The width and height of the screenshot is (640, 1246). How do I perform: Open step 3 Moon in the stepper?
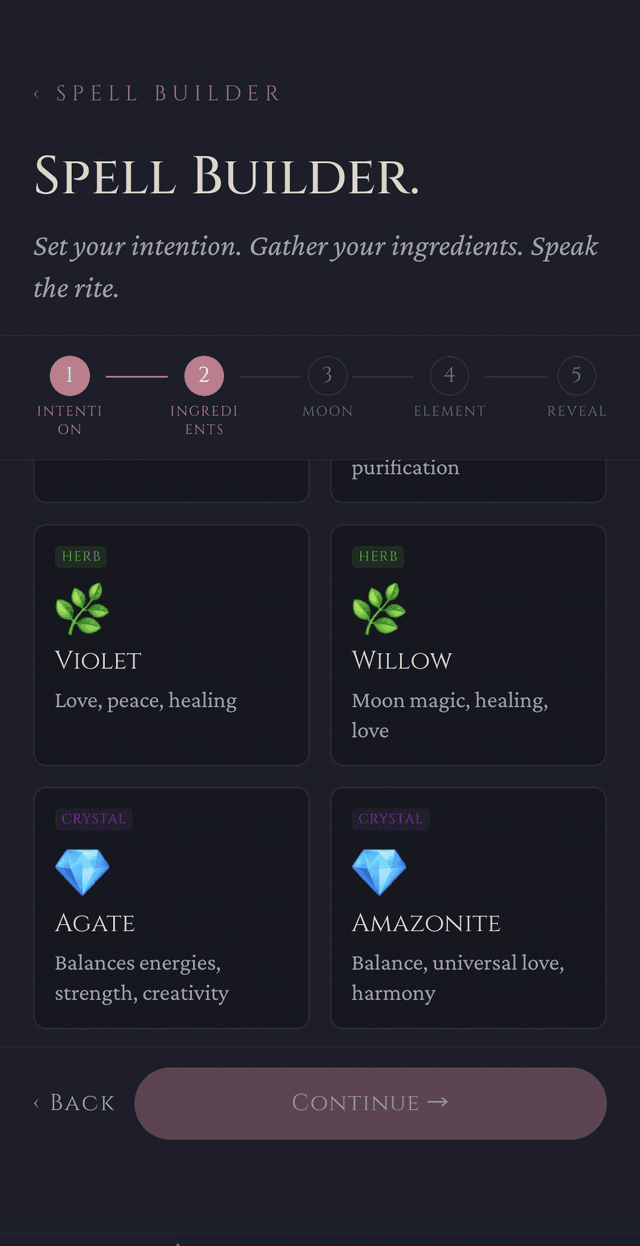328,377
